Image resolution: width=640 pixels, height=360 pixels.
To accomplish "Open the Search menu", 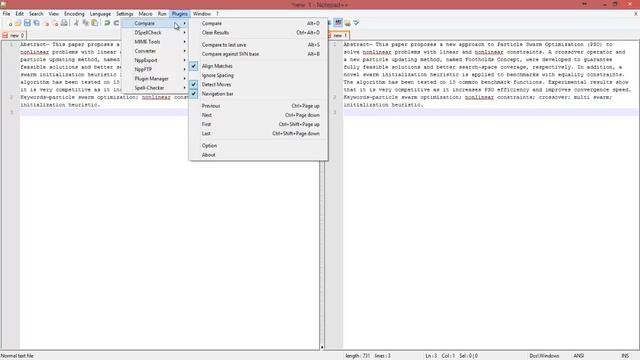I will (36, 14).
